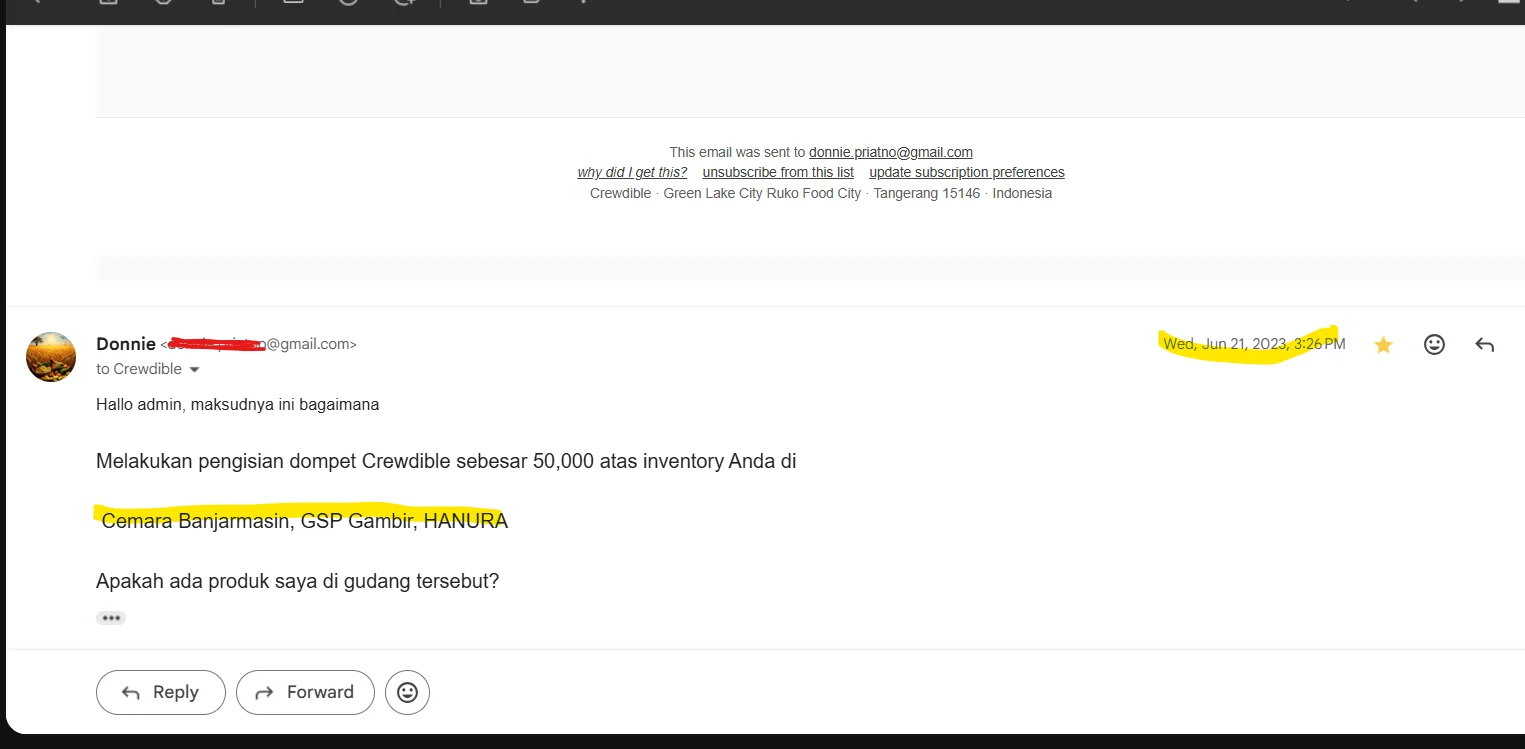Screen dimensions: 1525x749
Task: Click the Crewdible Green Lake City address line
Action: (821, 193)
